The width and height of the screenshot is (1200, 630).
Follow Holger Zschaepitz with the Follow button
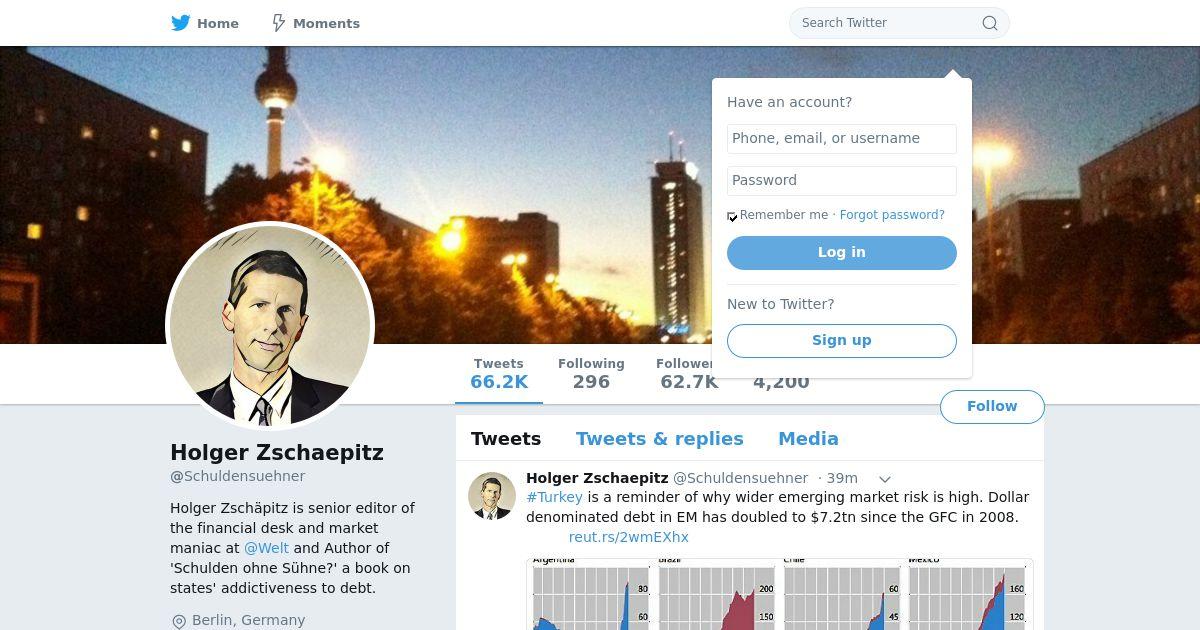click(992, 406)
